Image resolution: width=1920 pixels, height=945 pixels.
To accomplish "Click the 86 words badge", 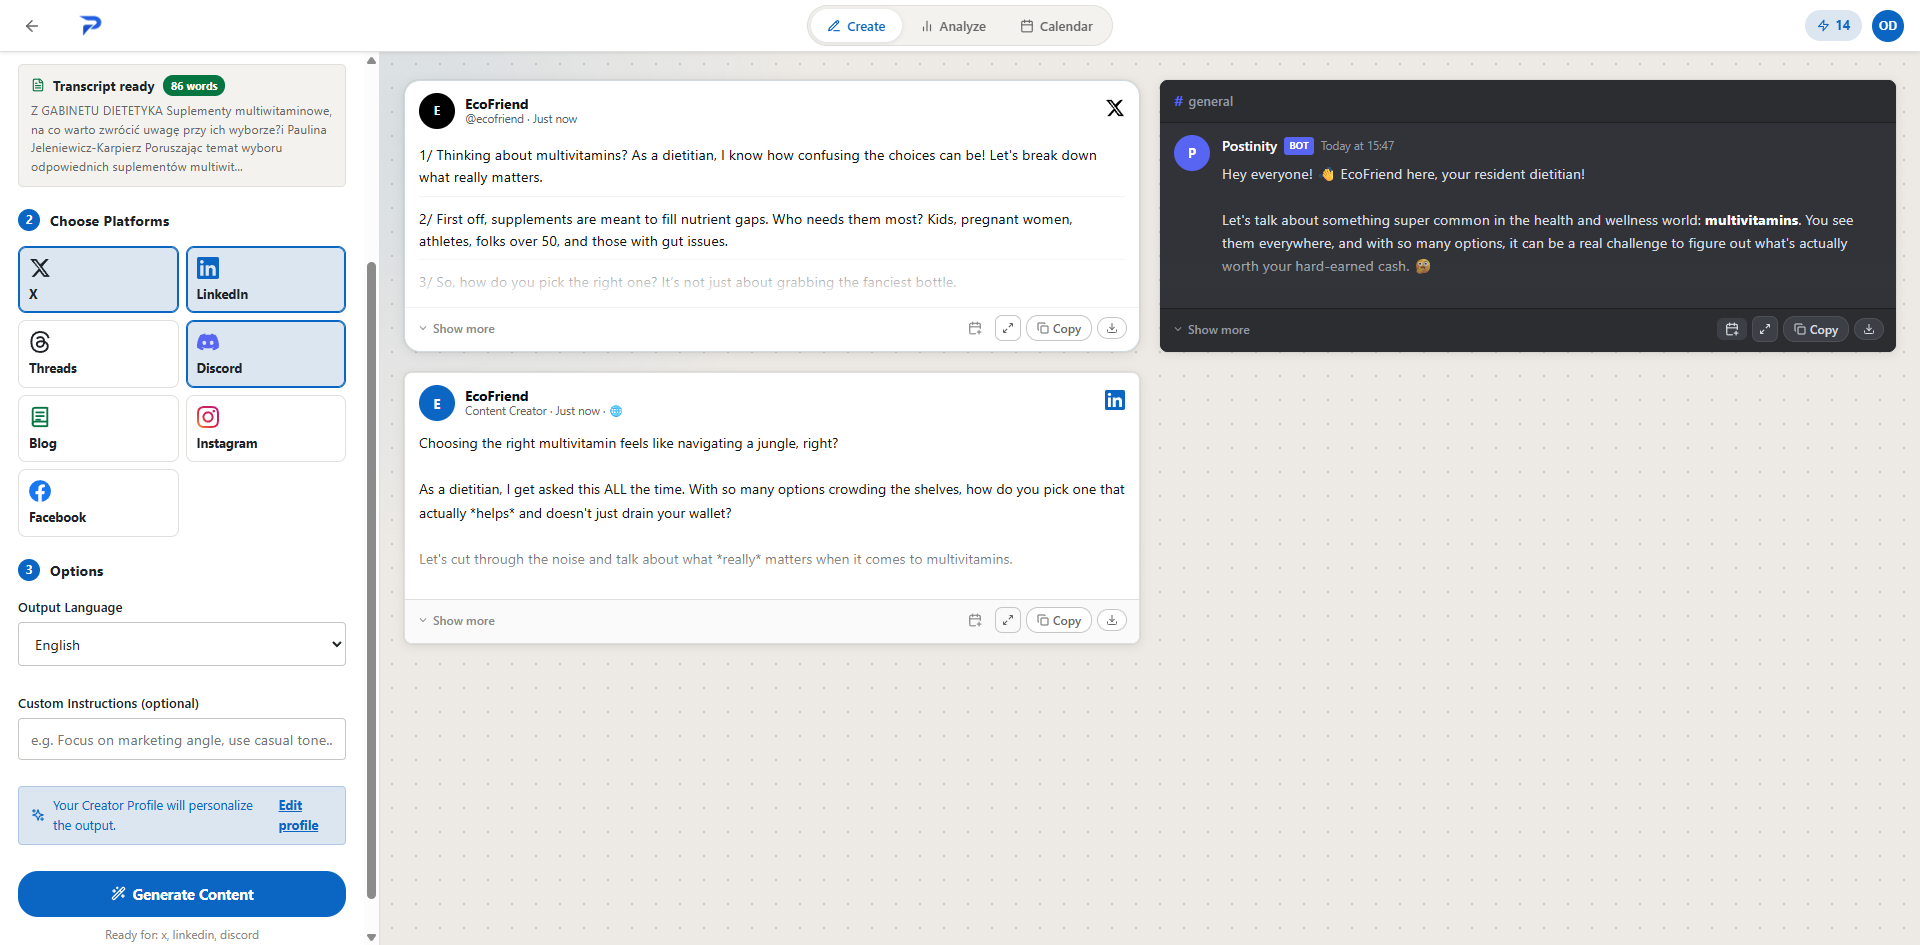I will click(x=194, y=86).
